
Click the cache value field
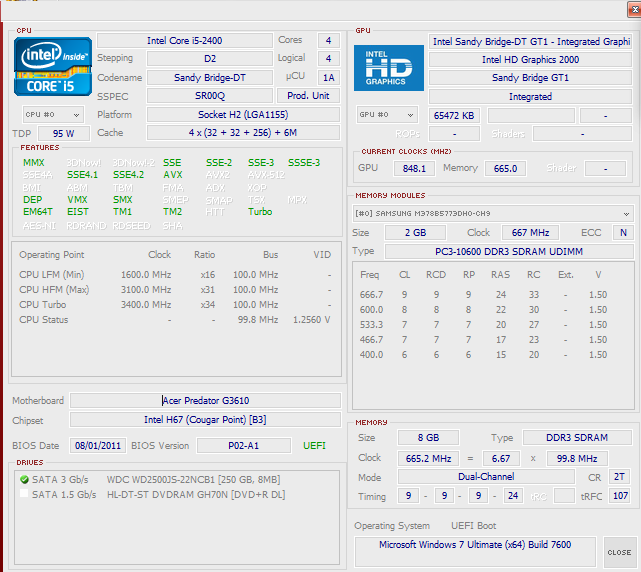click(243, 132)
